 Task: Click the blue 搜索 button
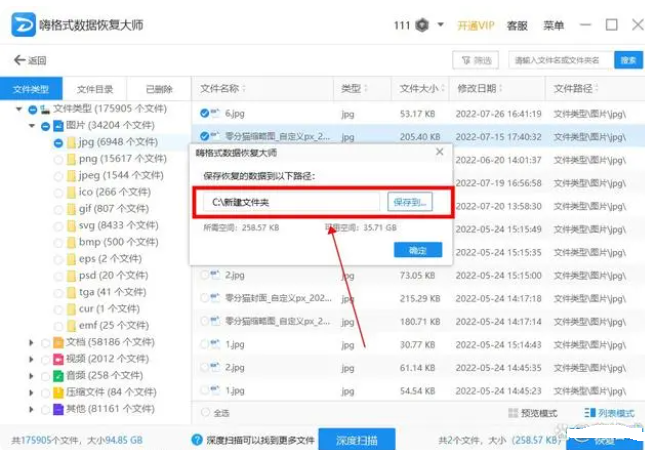[x=628, y=60]
